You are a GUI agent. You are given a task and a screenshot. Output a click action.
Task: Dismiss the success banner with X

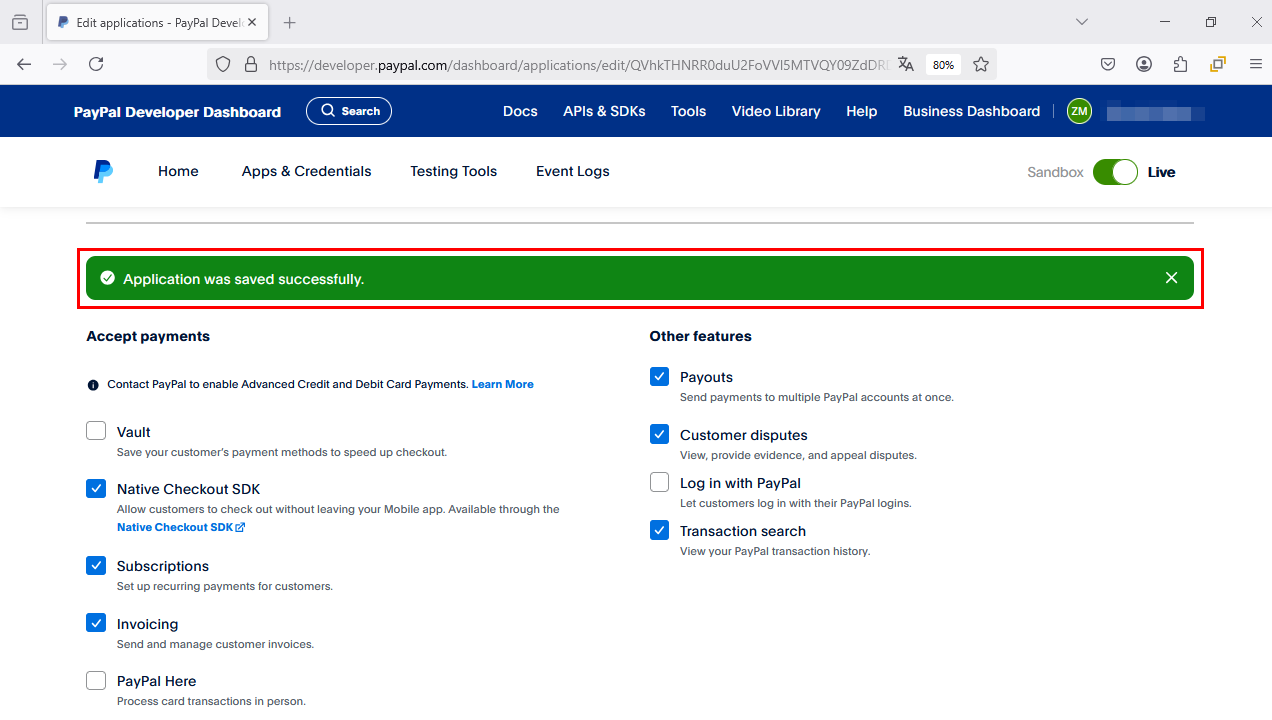point(1171,278)
